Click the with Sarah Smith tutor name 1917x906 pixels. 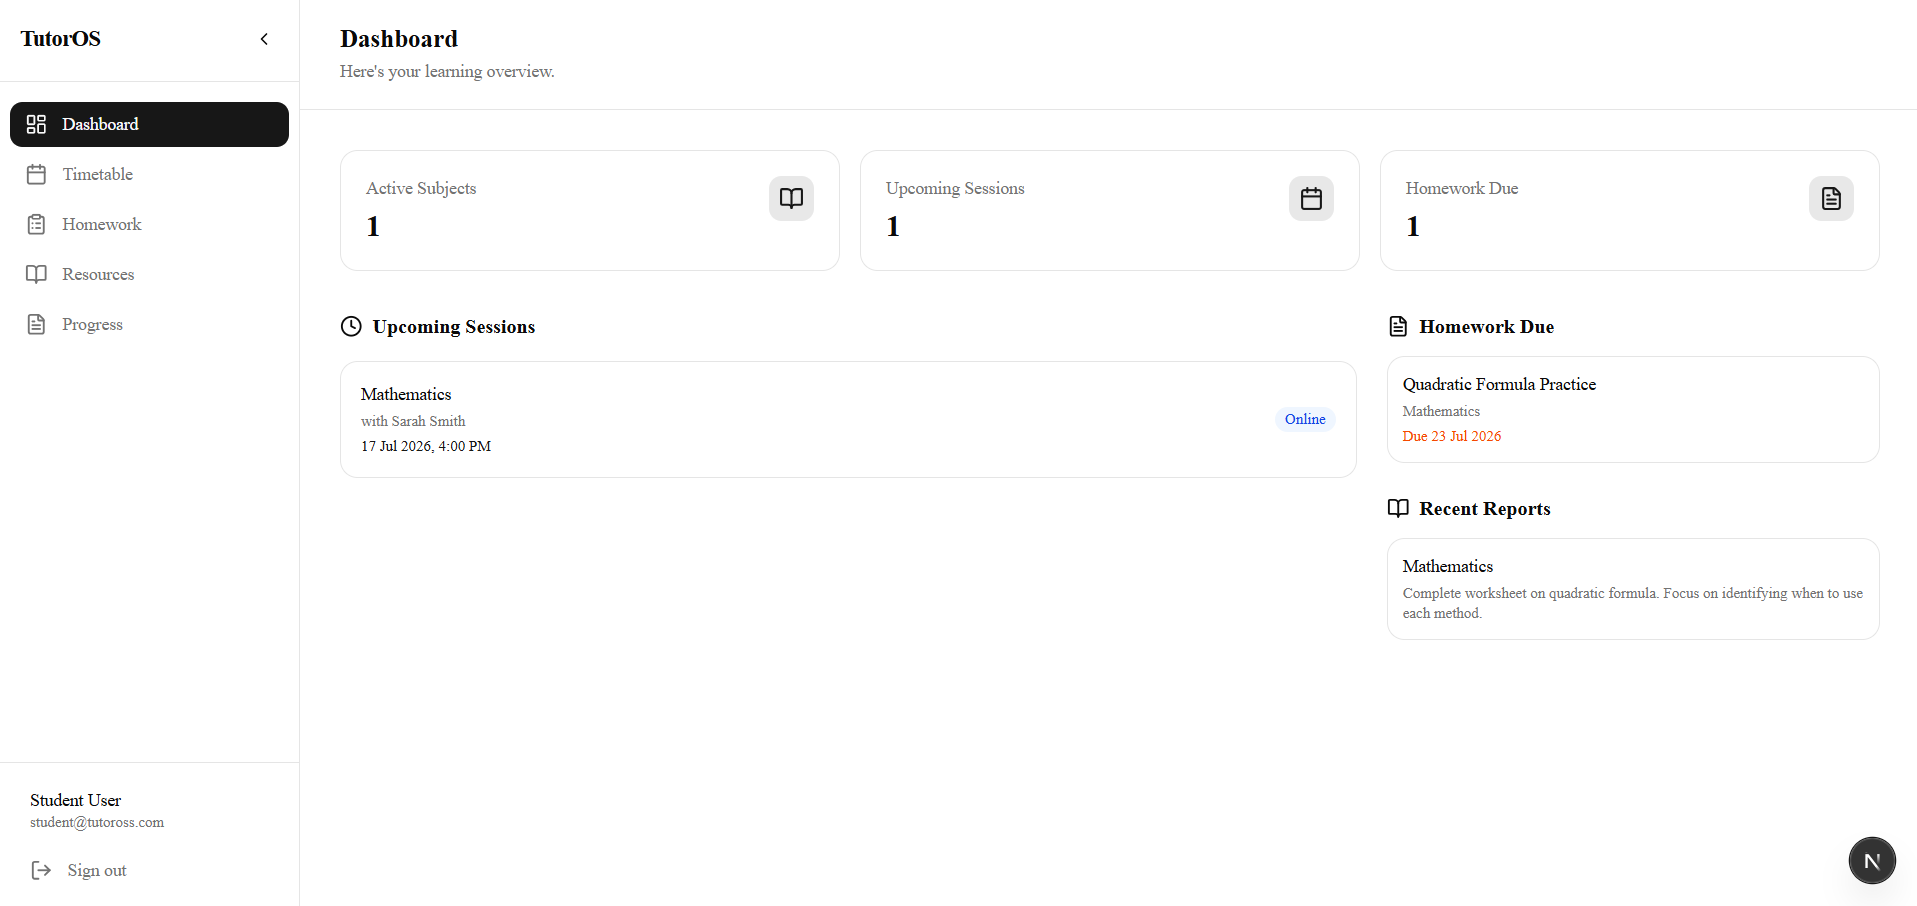tap(413, 421)
